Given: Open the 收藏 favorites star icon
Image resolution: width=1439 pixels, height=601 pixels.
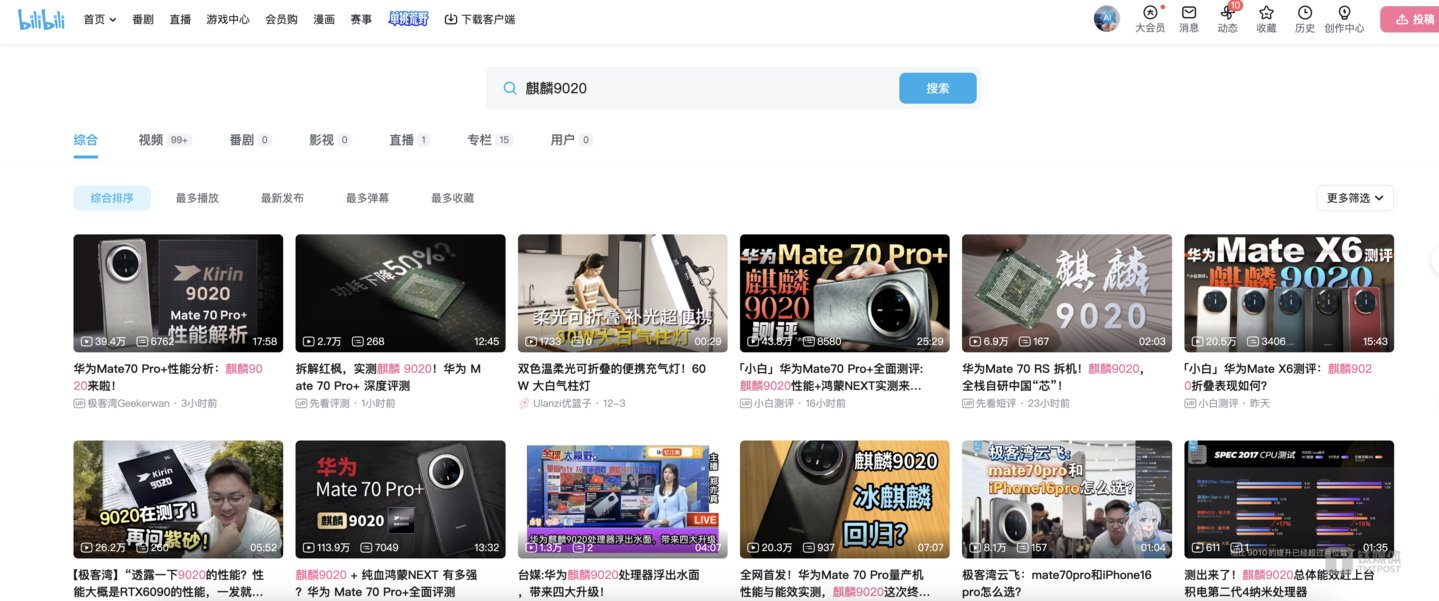Looking at the screenshot, I should pyautogui.click(x=1266, y=14).
